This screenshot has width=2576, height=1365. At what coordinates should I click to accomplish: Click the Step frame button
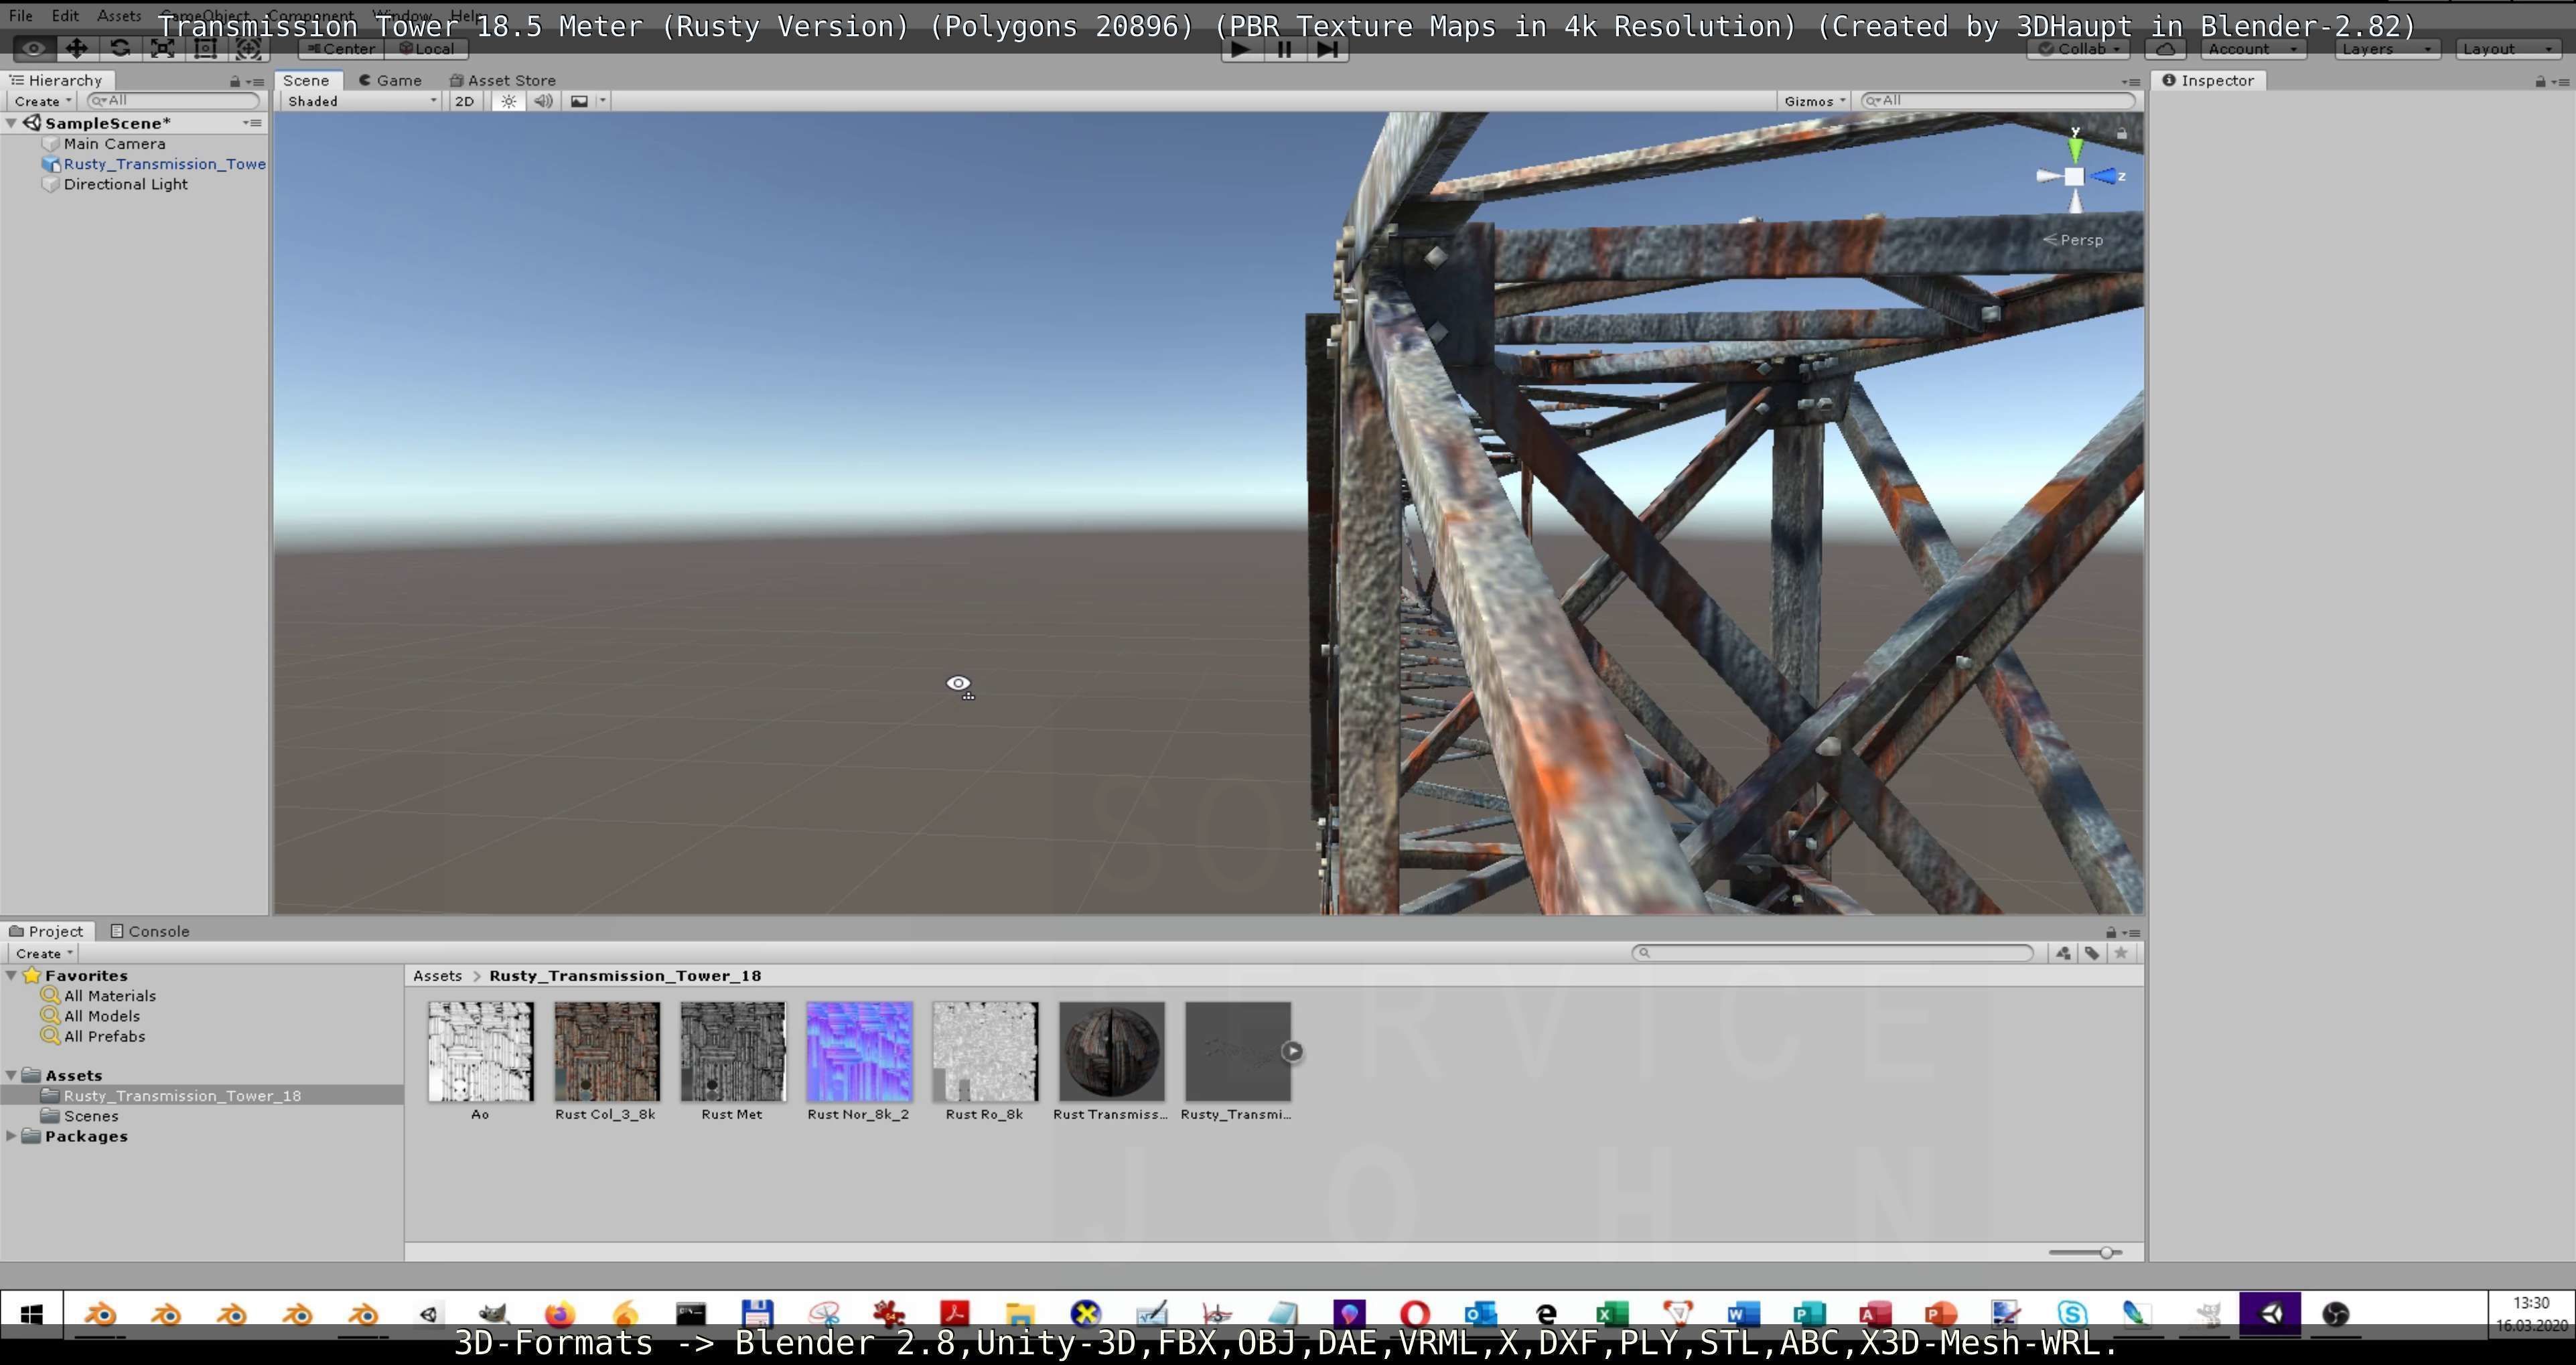[x=1327, y=49]
